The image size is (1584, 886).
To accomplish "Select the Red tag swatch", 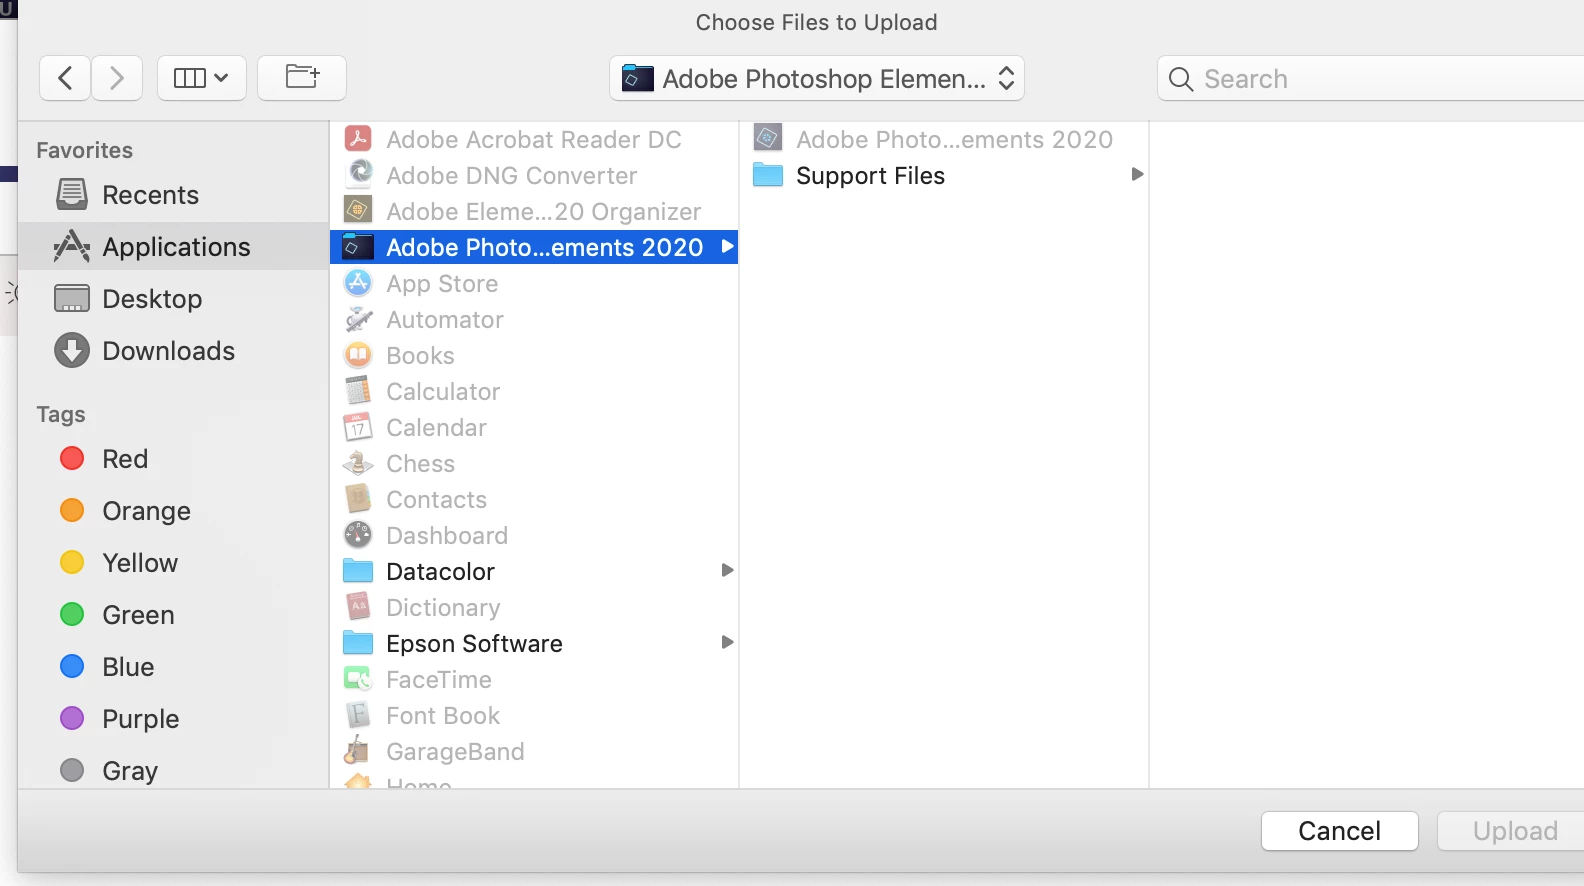I will click(72, 458).
